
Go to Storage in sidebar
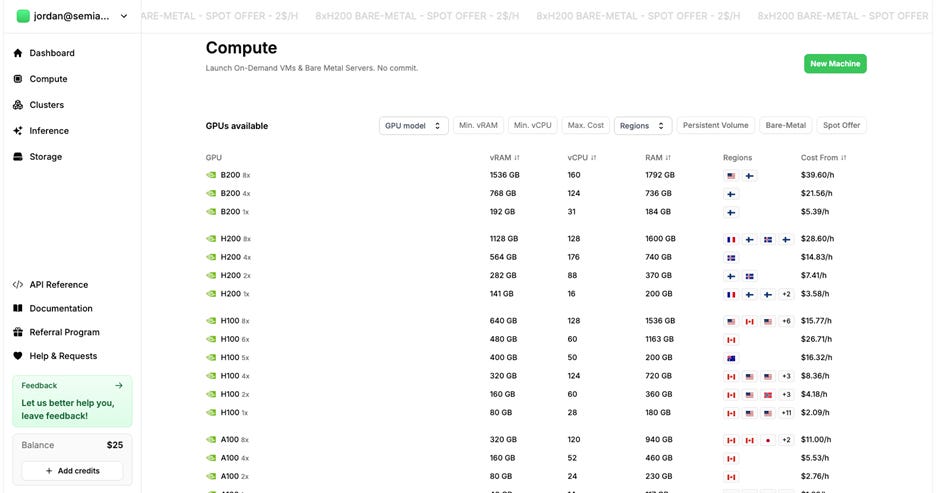click(46, 157)
